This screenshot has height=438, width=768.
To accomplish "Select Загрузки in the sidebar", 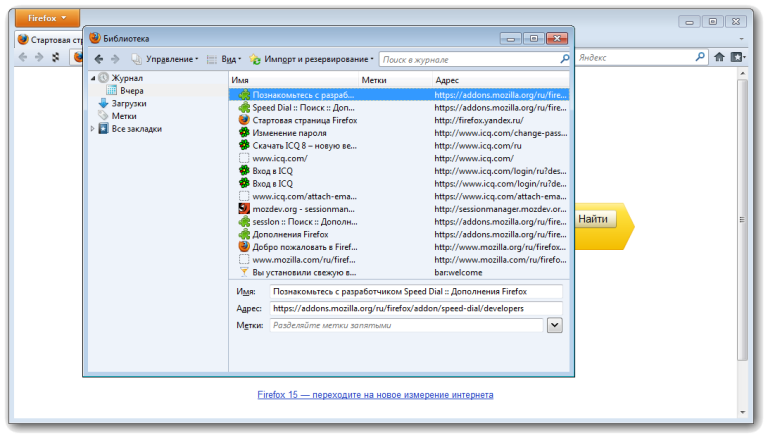I will pos(129,103).
